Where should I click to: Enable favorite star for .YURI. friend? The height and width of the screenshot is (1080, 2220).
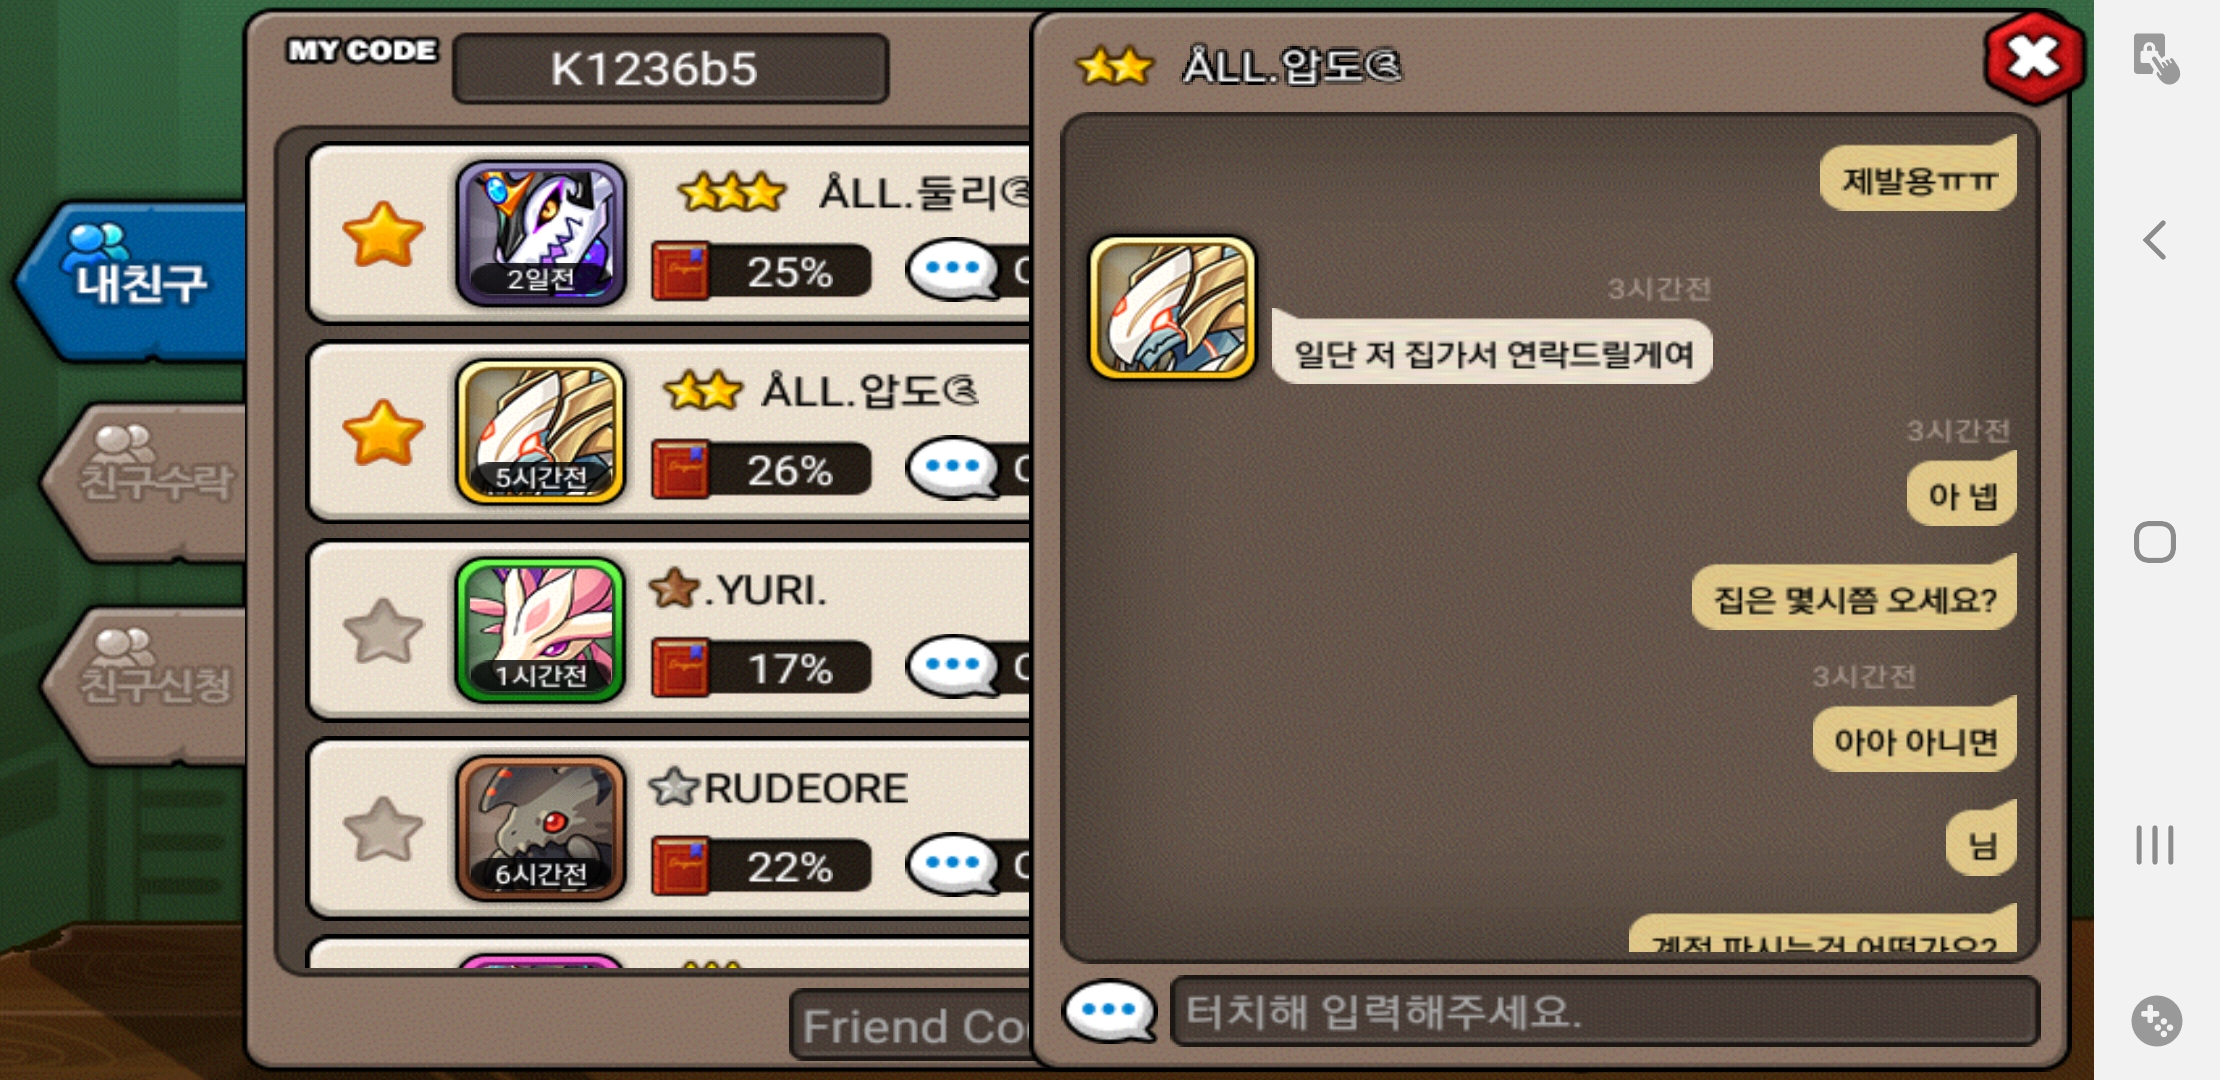pyautogui.click(x=383, y=631)
